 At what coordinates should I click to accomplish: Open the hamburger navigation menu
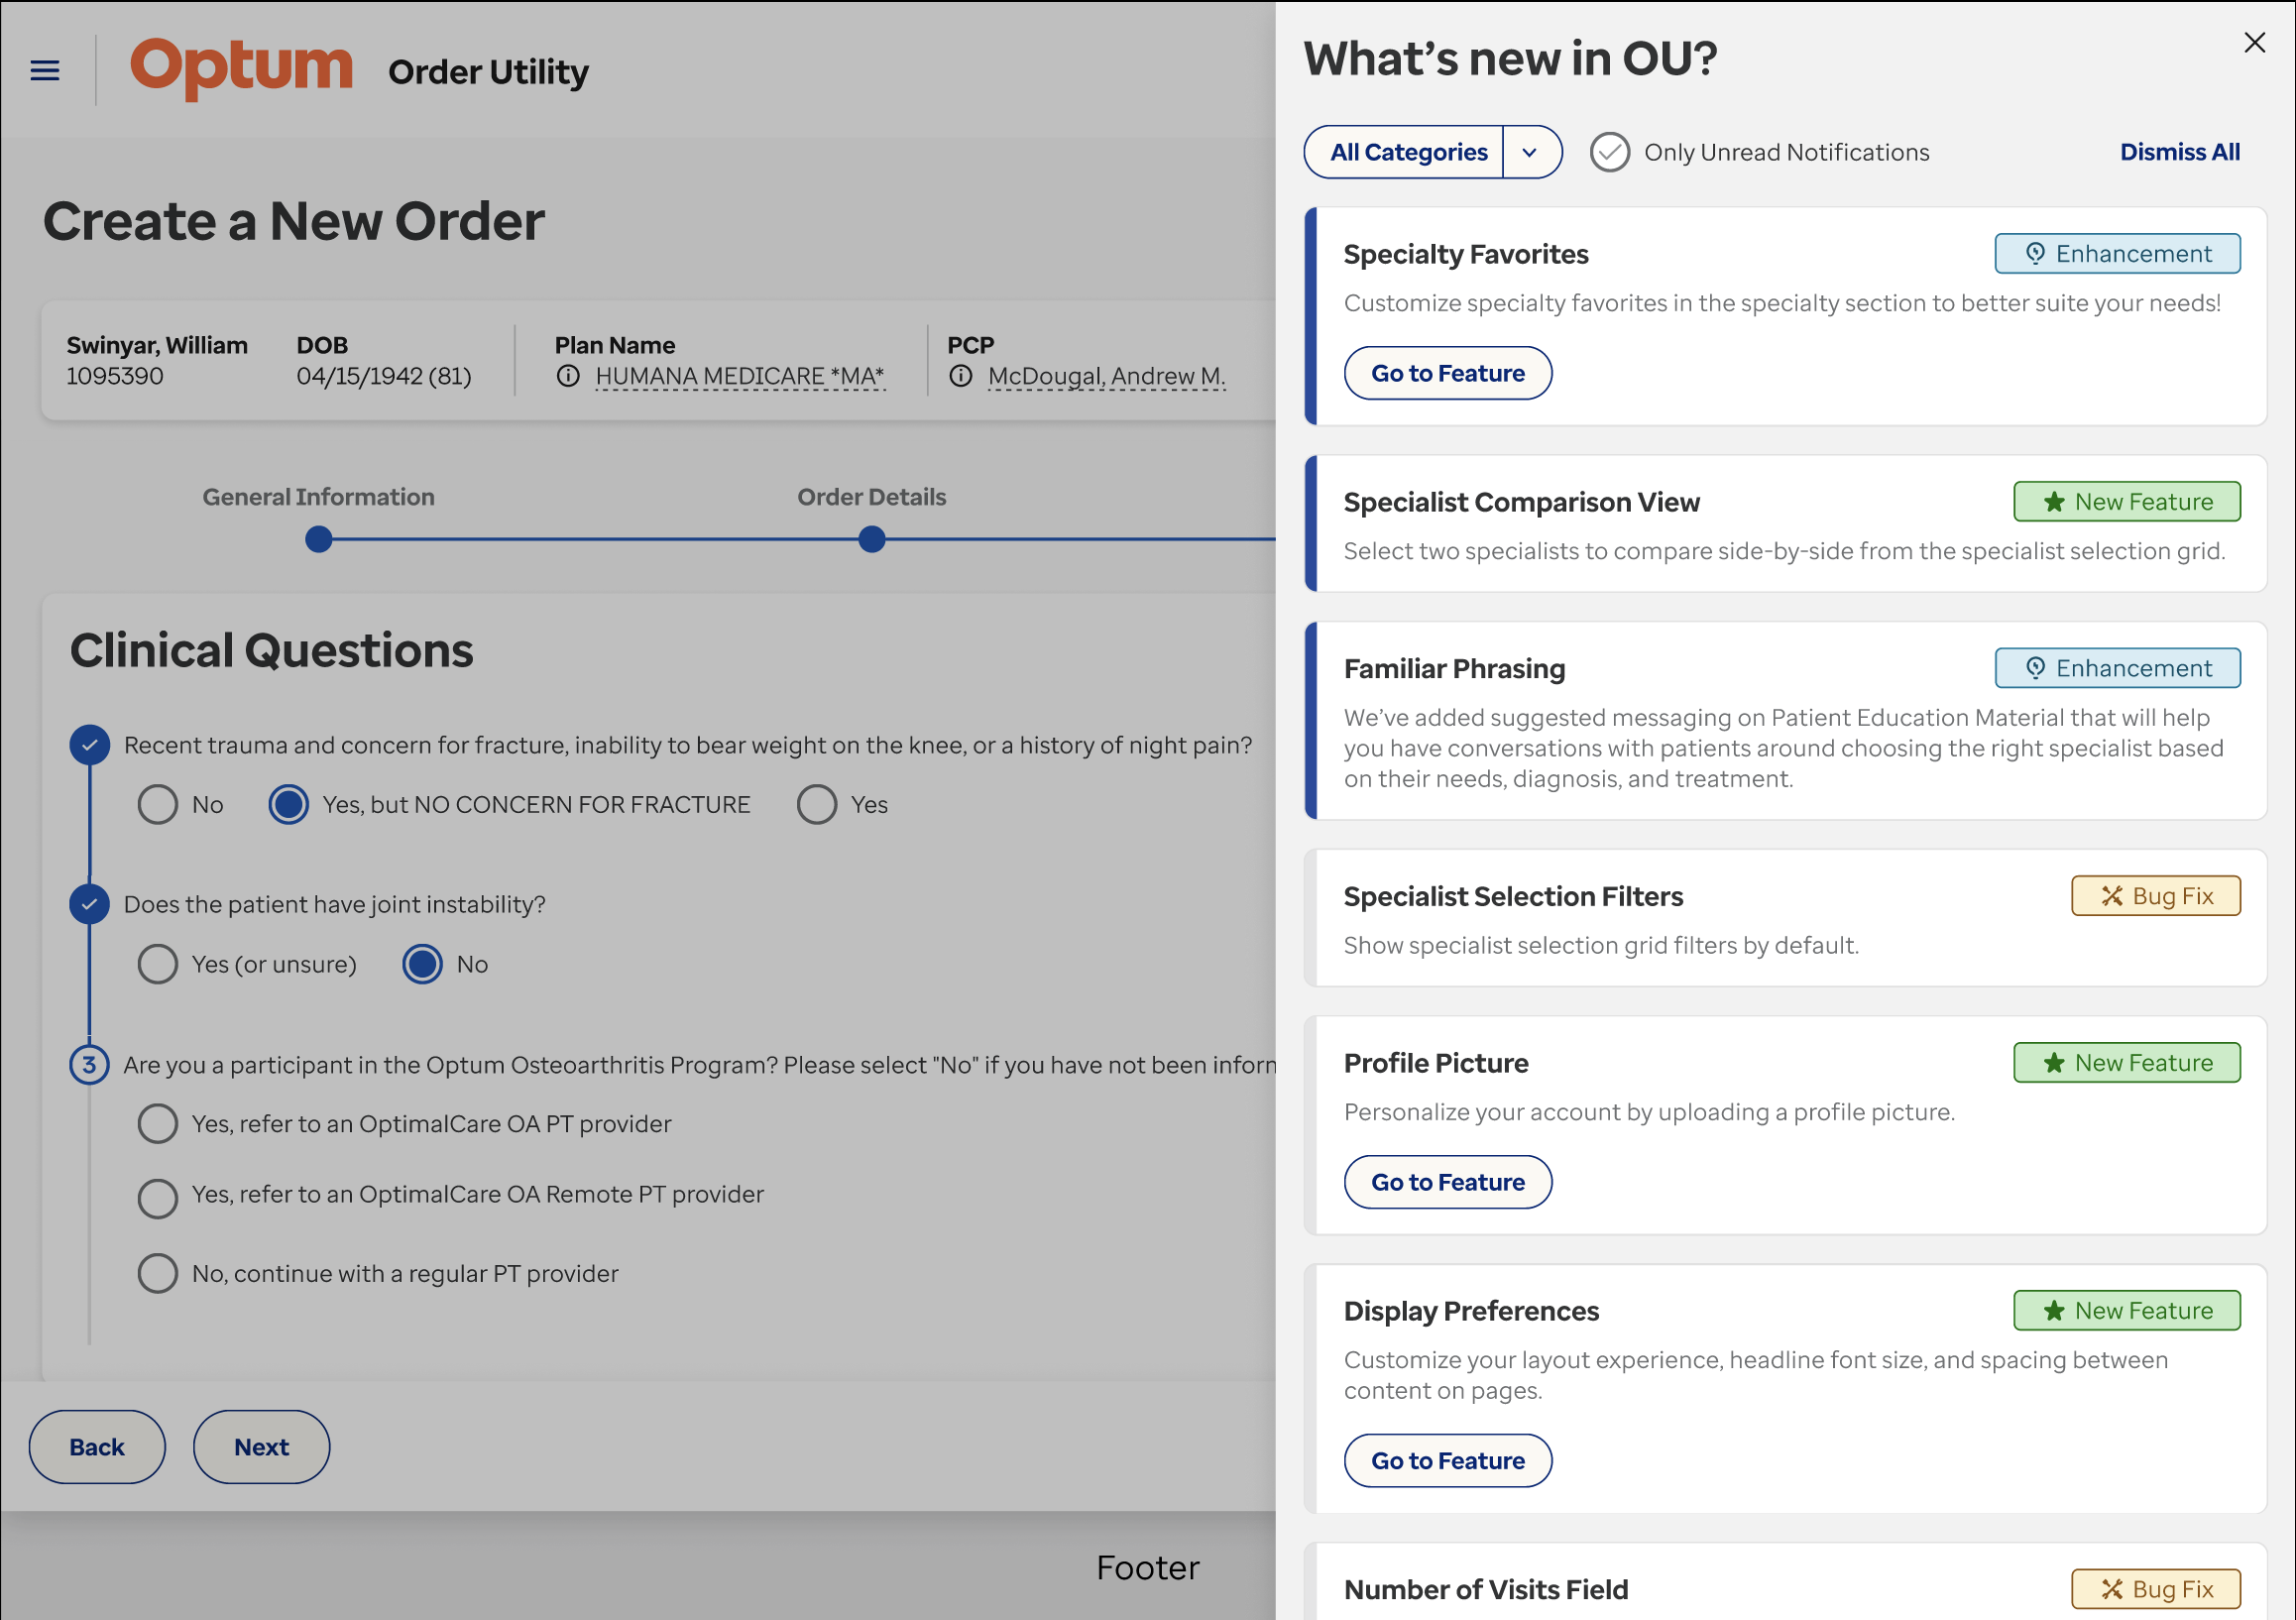45,70
